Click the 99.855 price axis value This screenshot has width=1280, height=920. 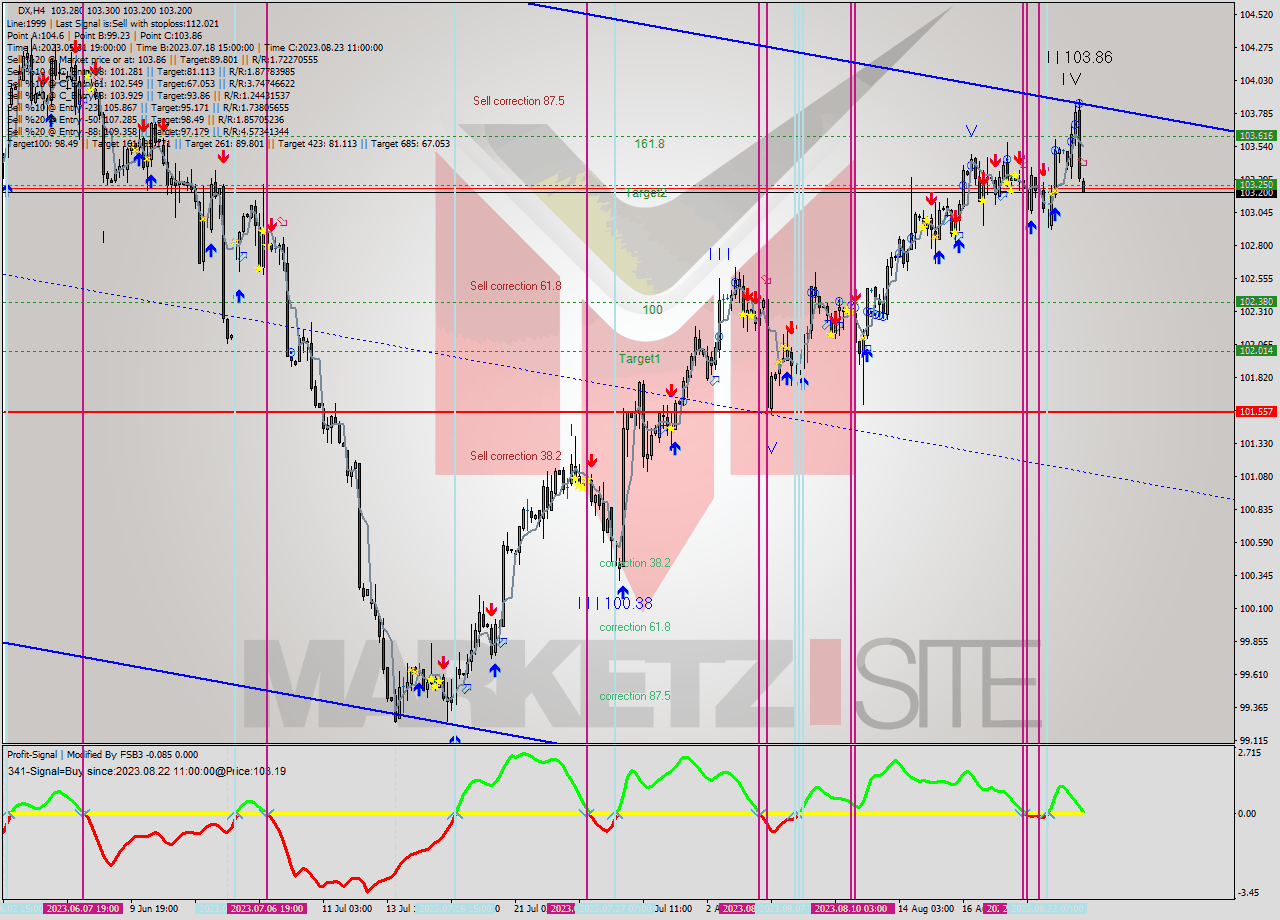(x=1253, y=641)
